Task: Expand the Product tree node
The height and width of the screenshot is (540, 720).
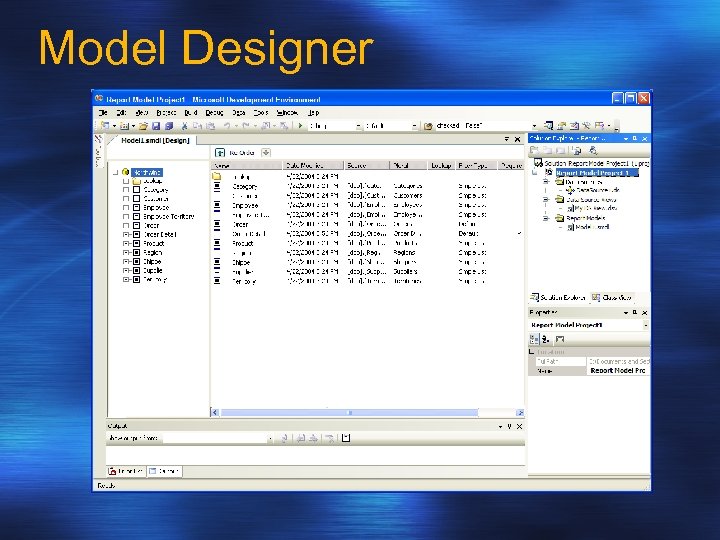Action: click(126, 244)
